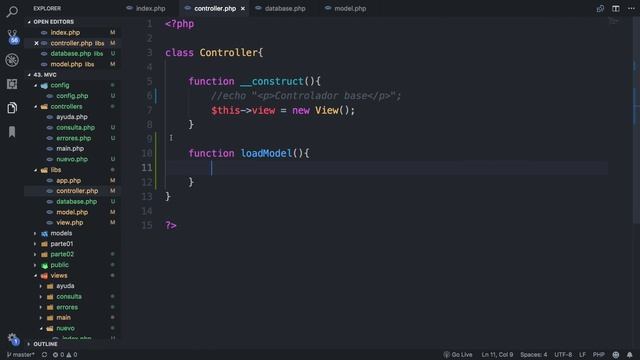Switch to the database.php tab
The width and height of the screenshot is (640, 360).
coord(280,9)
